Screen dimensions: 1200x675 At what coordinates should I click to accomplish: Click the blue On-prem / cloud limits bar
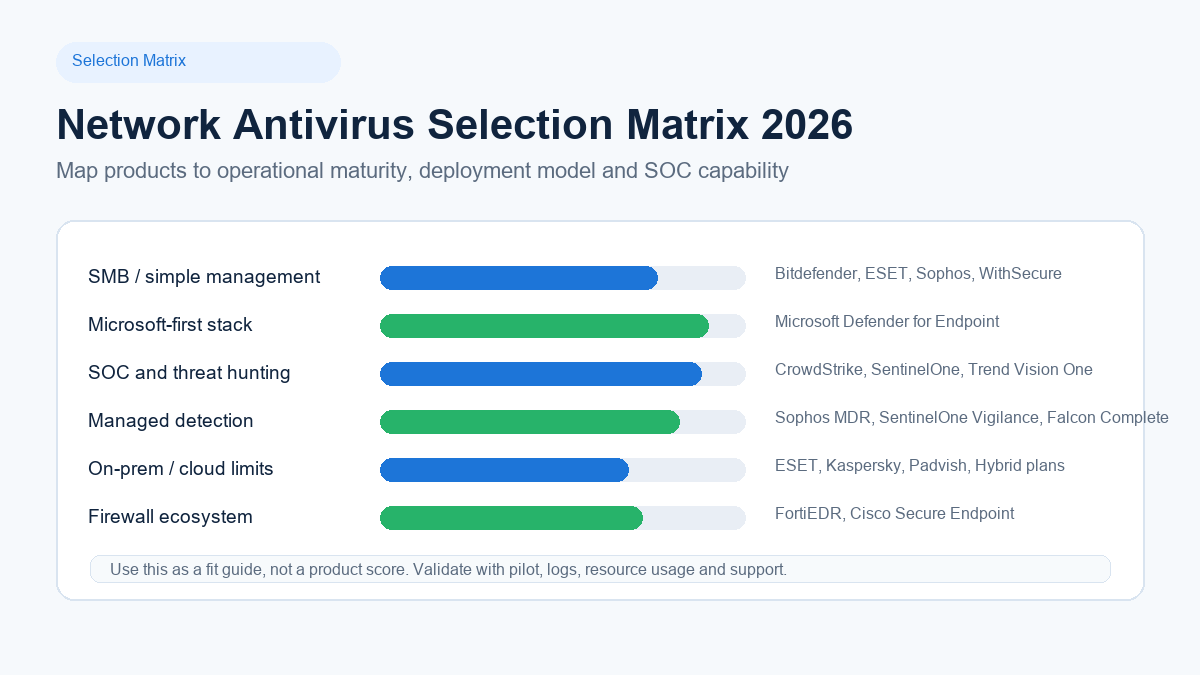coord(504,470)
